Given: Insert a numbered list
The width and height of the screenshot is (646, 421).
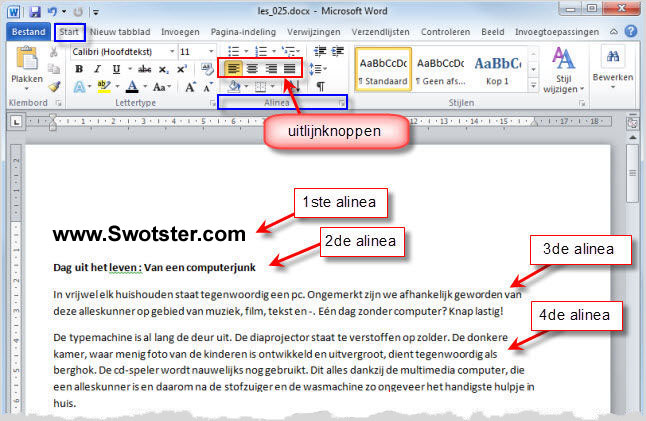Looking at the screenshot, I should coord(261,51).
